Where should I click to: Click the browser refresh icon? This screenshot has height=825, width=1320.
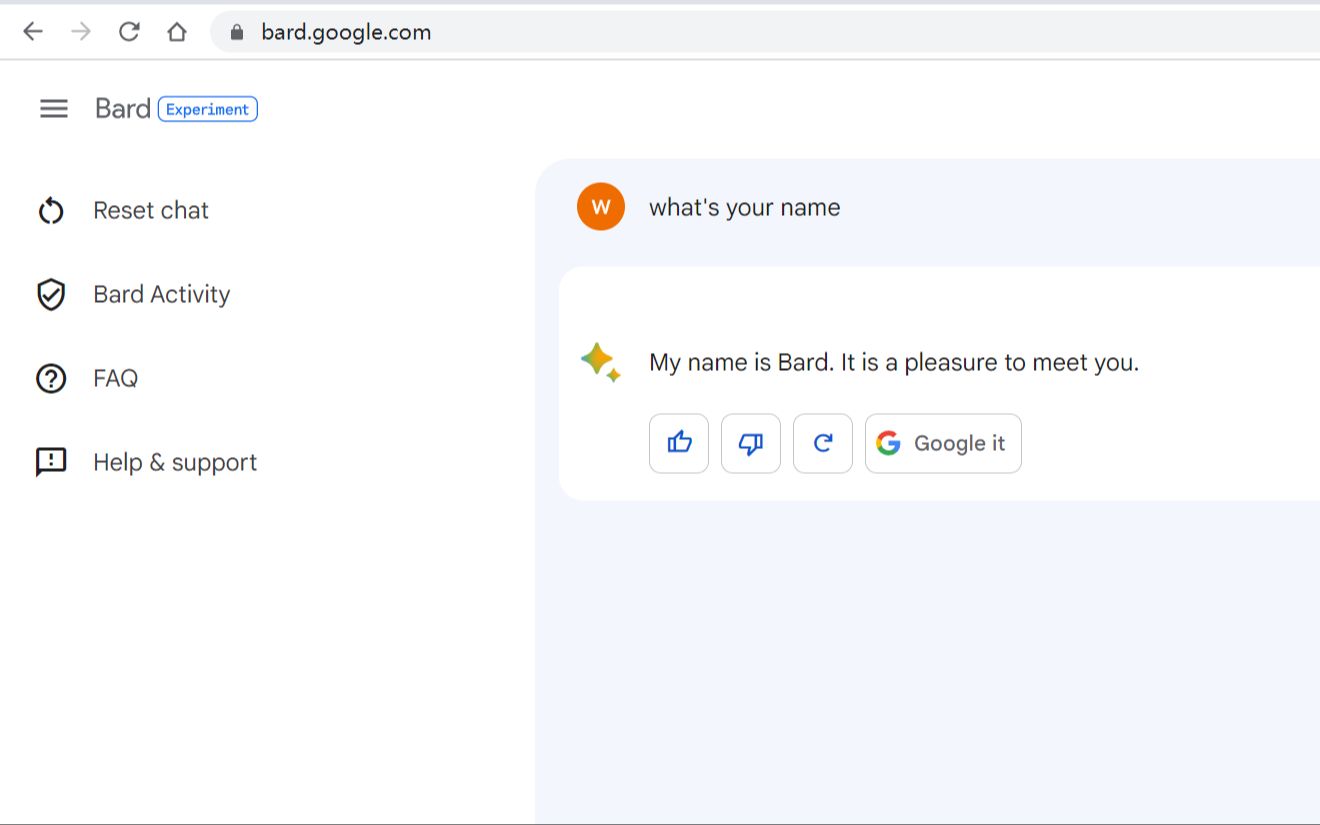(x=128, y=31)
